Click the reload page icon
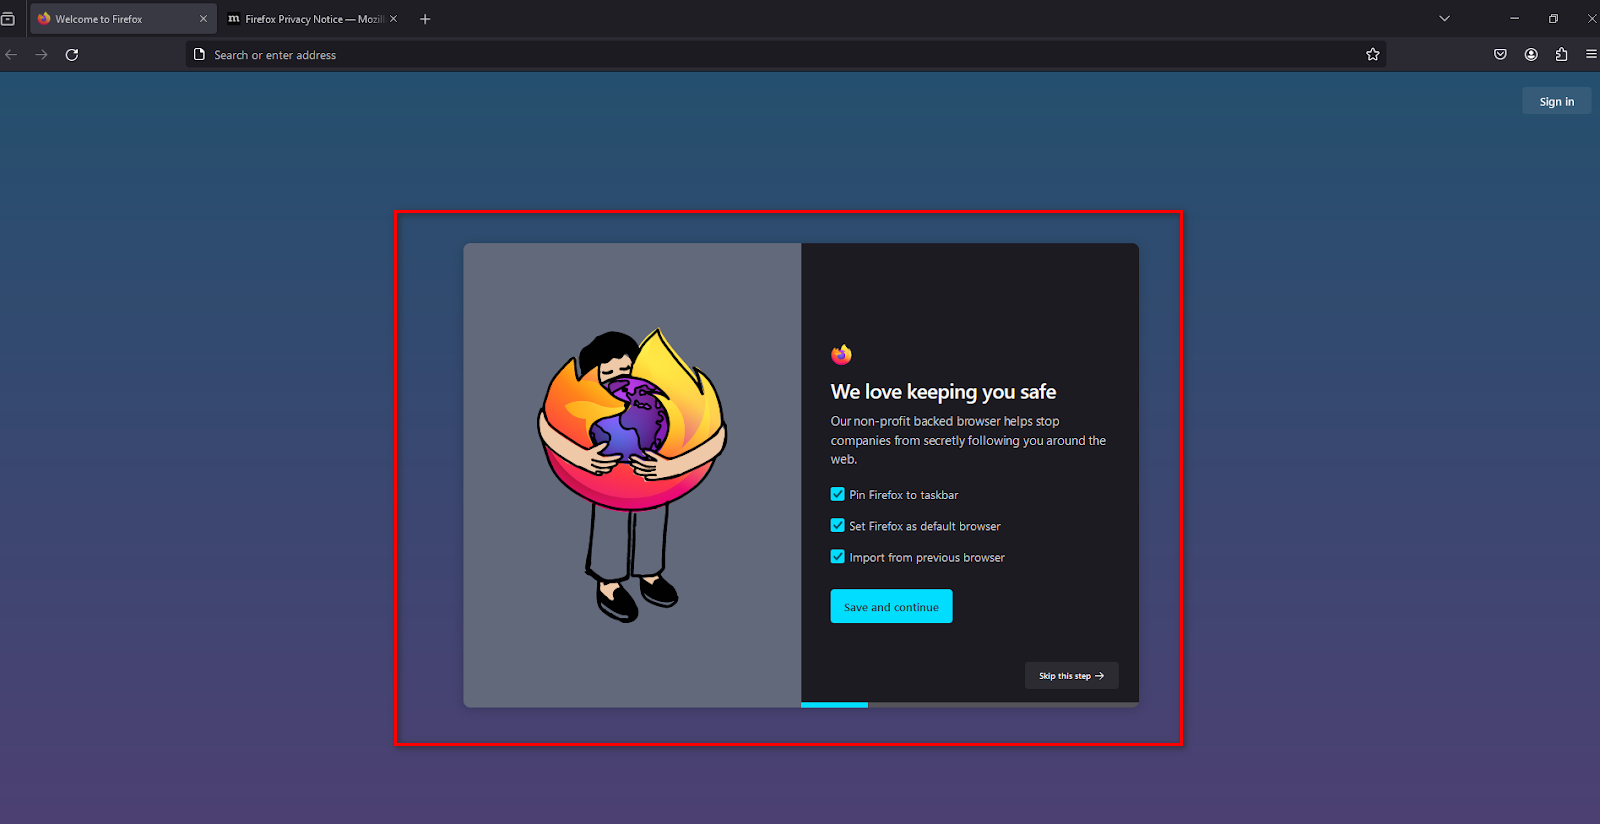The width and height of the screenshot is (1600, 824). coord(72,55)
